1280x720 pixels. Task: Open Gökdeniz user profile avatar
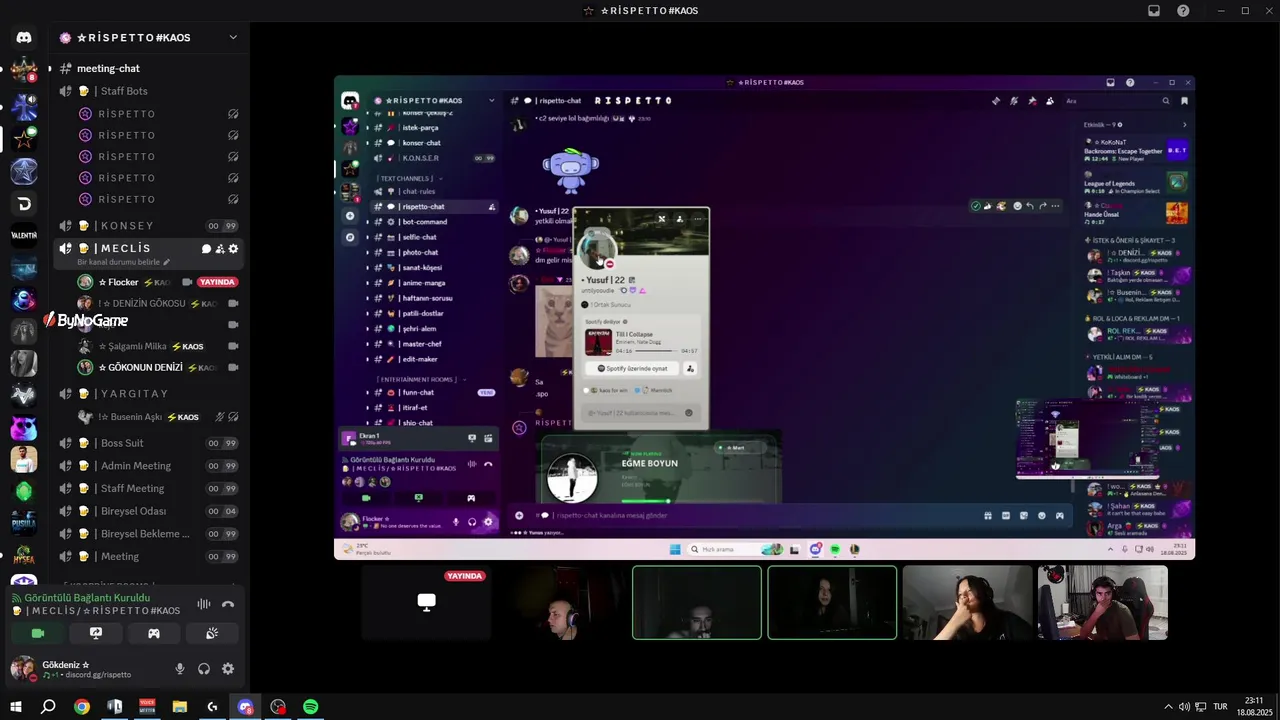tap(23, 669)
